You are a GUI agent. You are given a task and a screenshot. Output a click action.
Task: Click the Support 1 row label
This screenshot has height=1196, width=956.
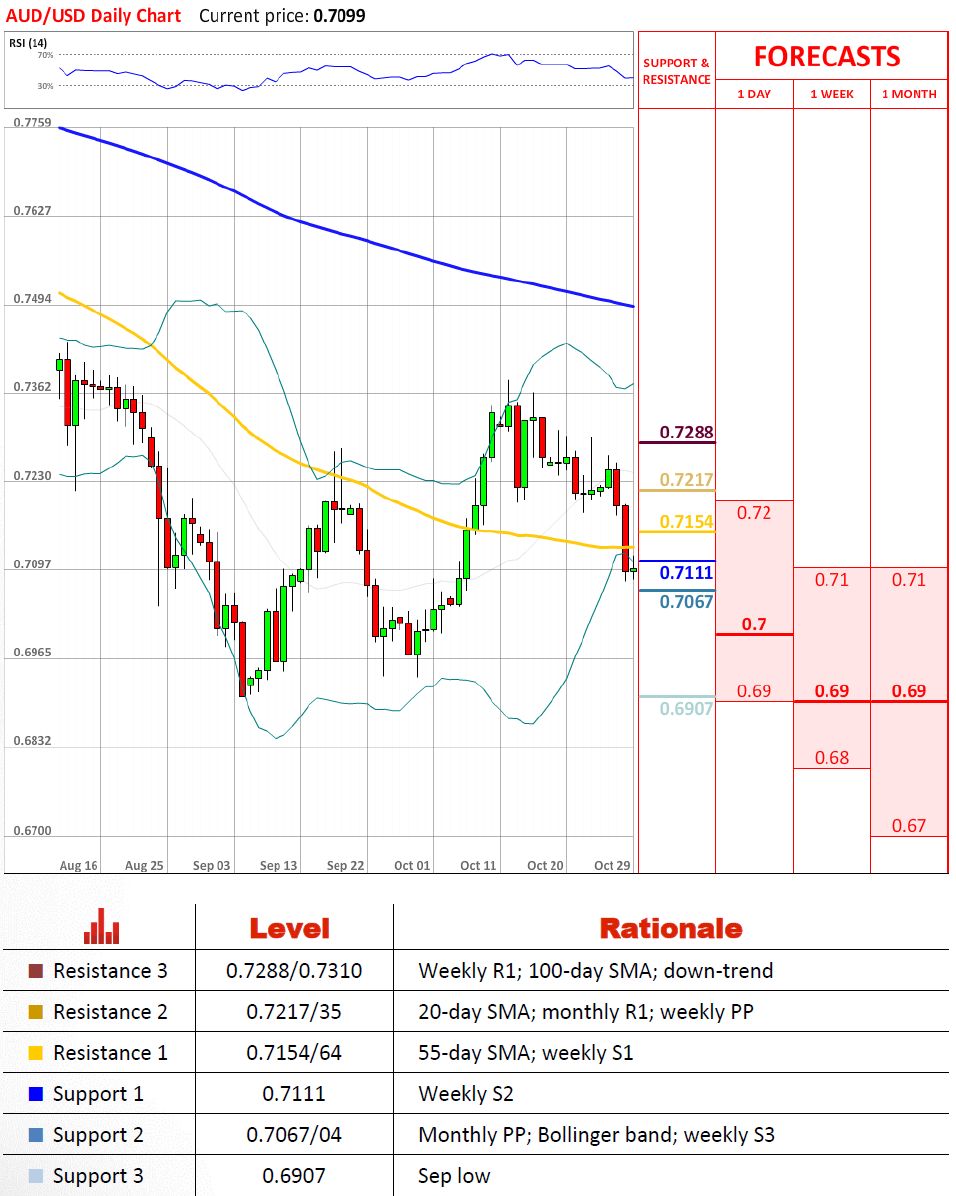tap(98, 1095)
